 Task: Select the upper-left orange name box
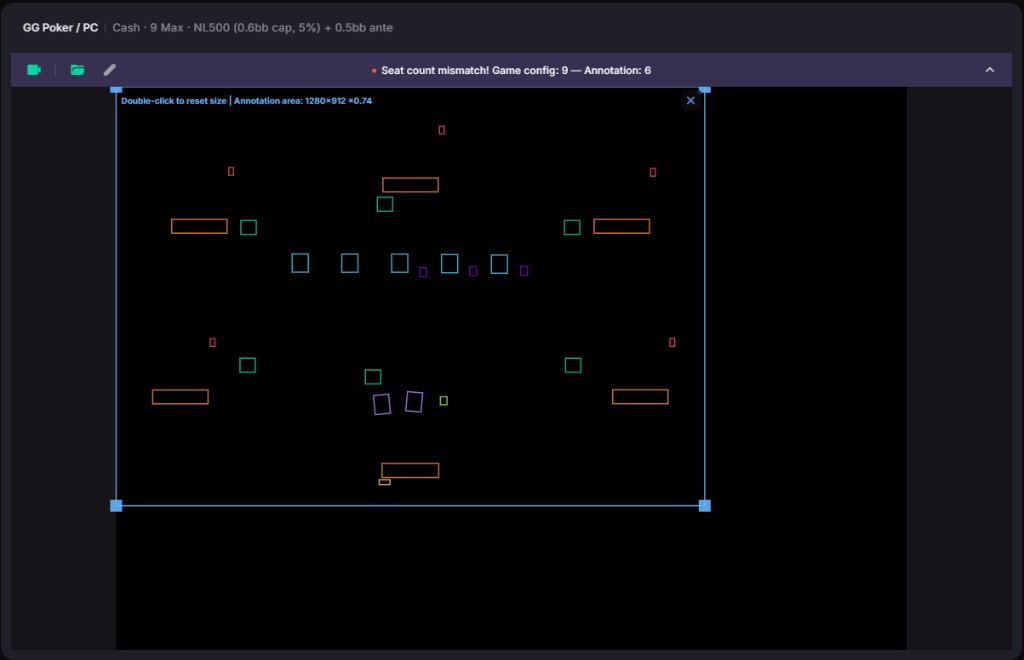coord(199,226)
